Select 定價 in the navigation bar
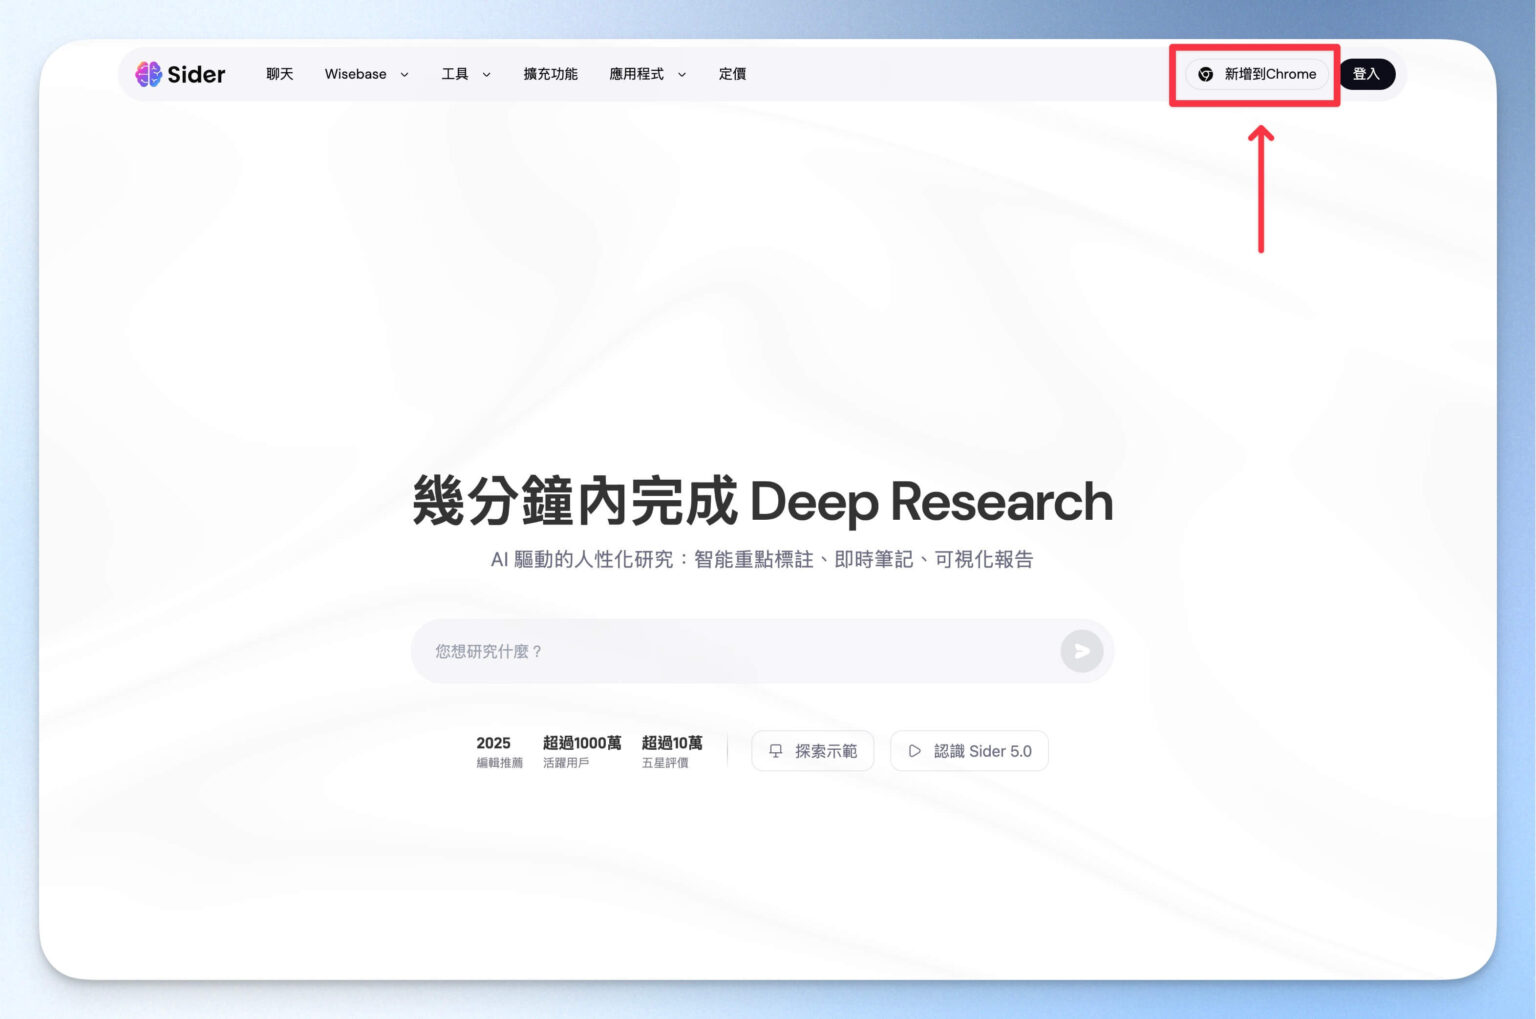The image size is (1536, 1019). coord(732,74)
